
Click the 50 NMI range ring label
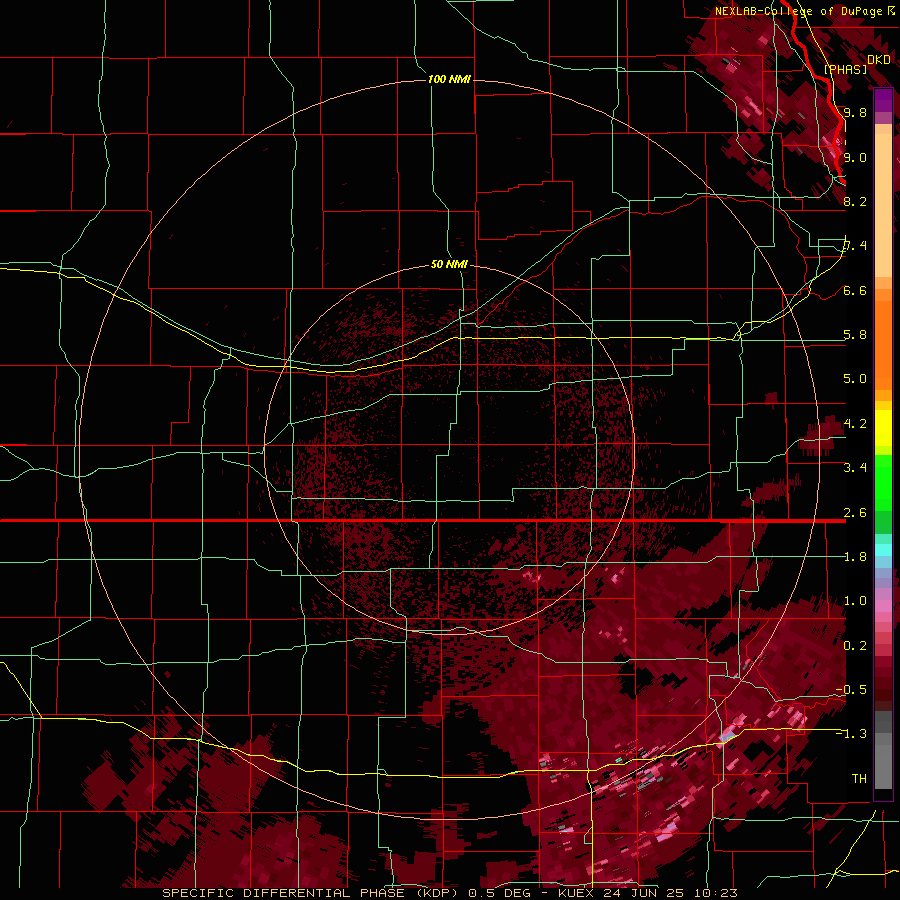(449, 264)
